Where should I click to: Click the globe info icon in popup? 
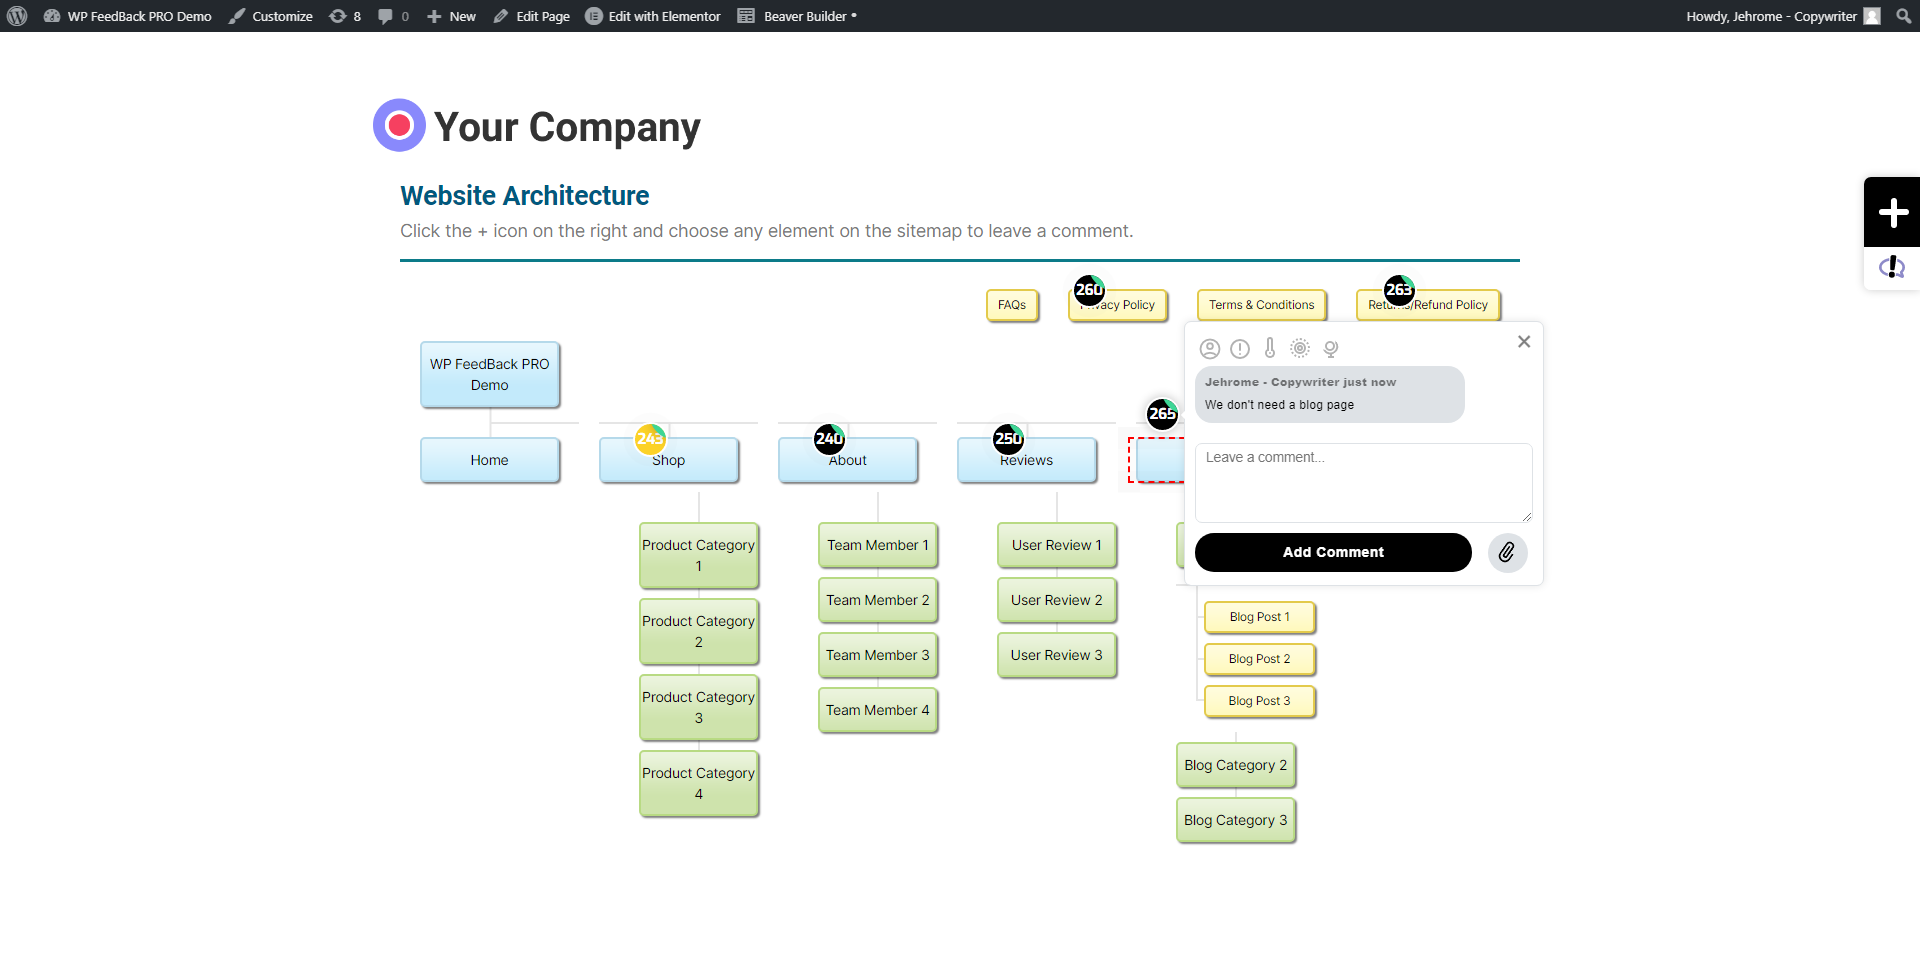pos(1331,349)
